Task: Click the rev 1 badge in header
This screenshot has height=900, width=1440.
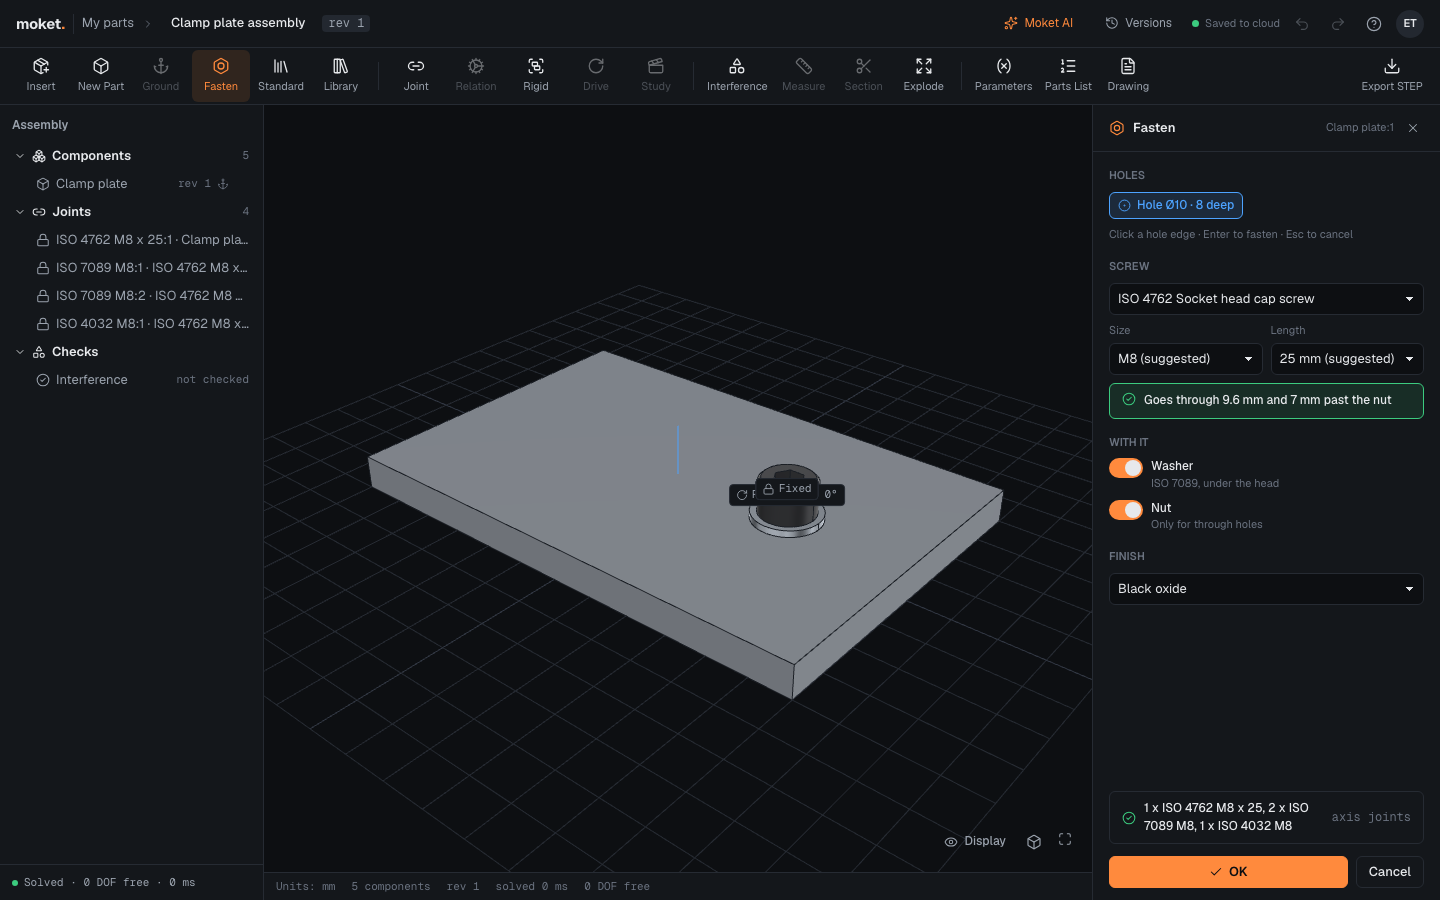Action: 346,23
